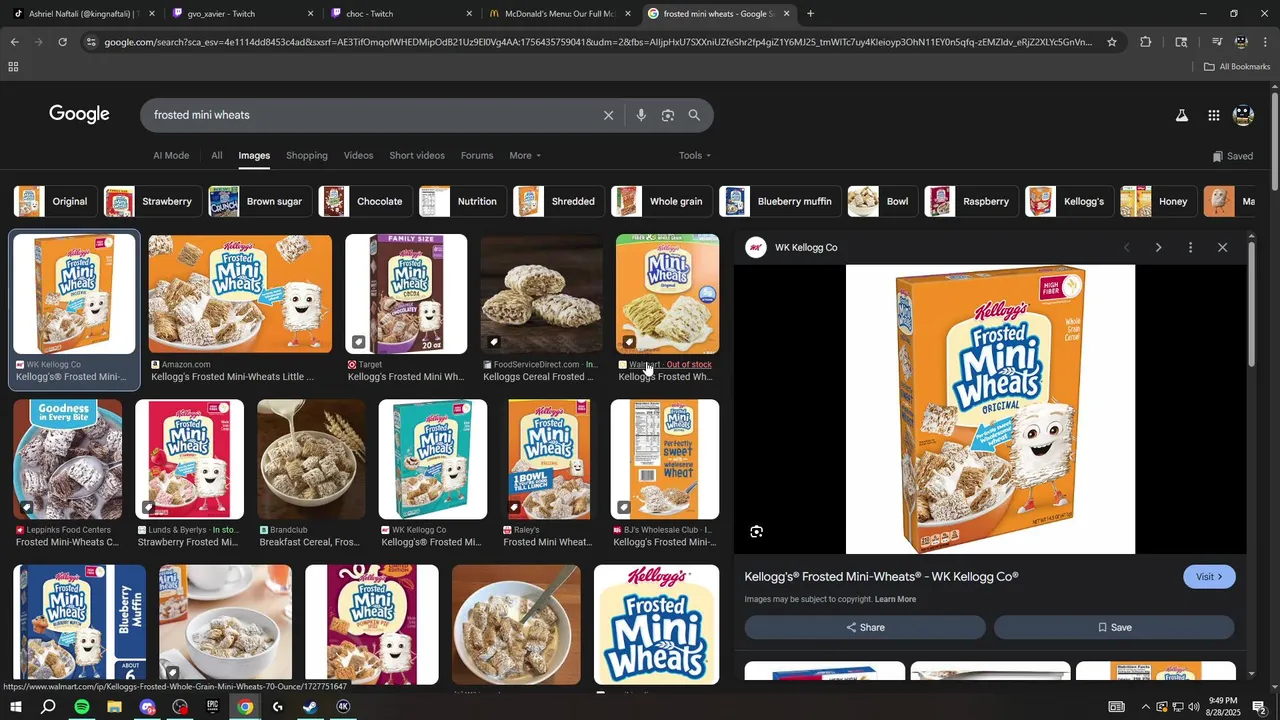Screen dimensions: 1280x720
Task: Filter by Nutrition chip
Action: (x=462, y=201)
